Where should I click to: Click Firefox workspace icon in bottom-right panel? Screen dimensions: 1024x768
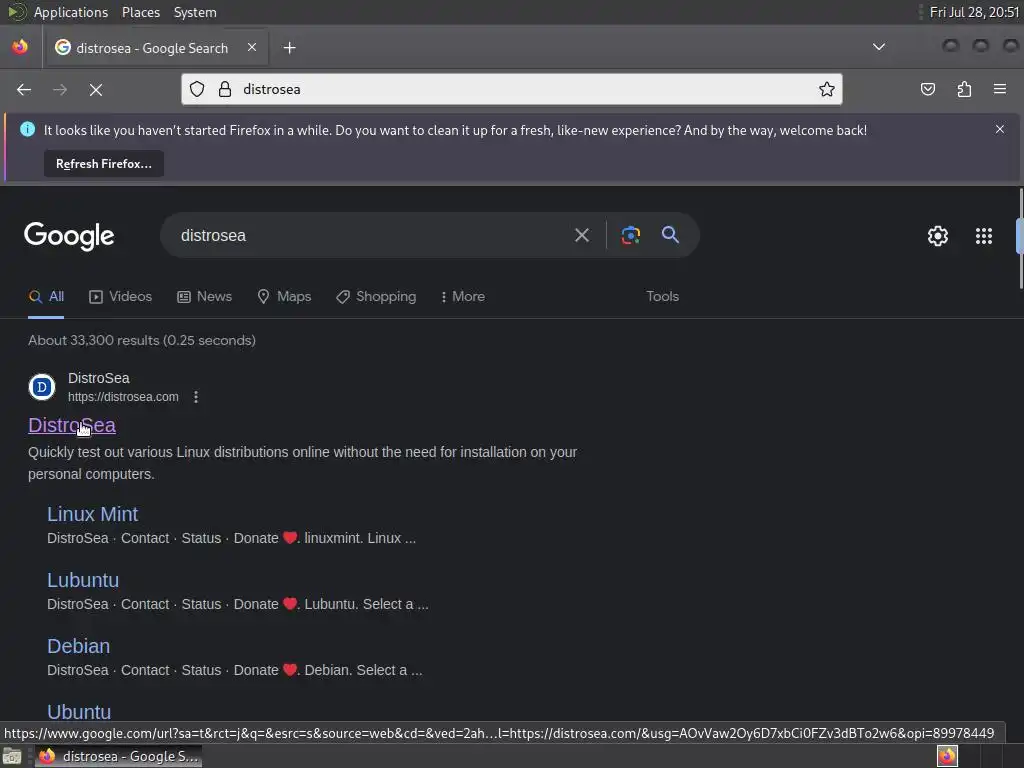point(947,756)
